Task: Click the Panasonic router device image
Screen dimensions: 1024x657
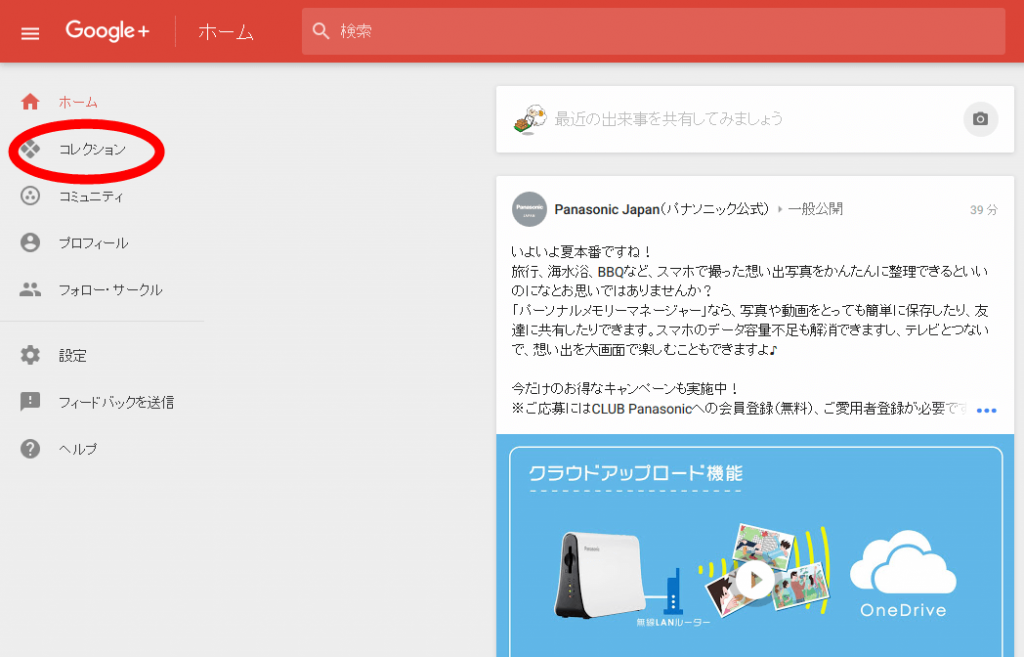Action: [x=598, y=575]
